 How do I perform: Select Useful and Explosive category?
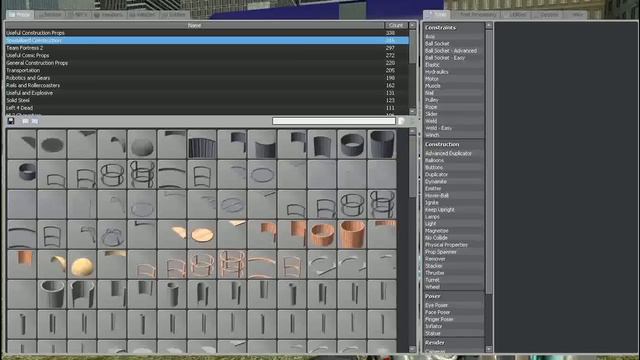click(207, 93)
